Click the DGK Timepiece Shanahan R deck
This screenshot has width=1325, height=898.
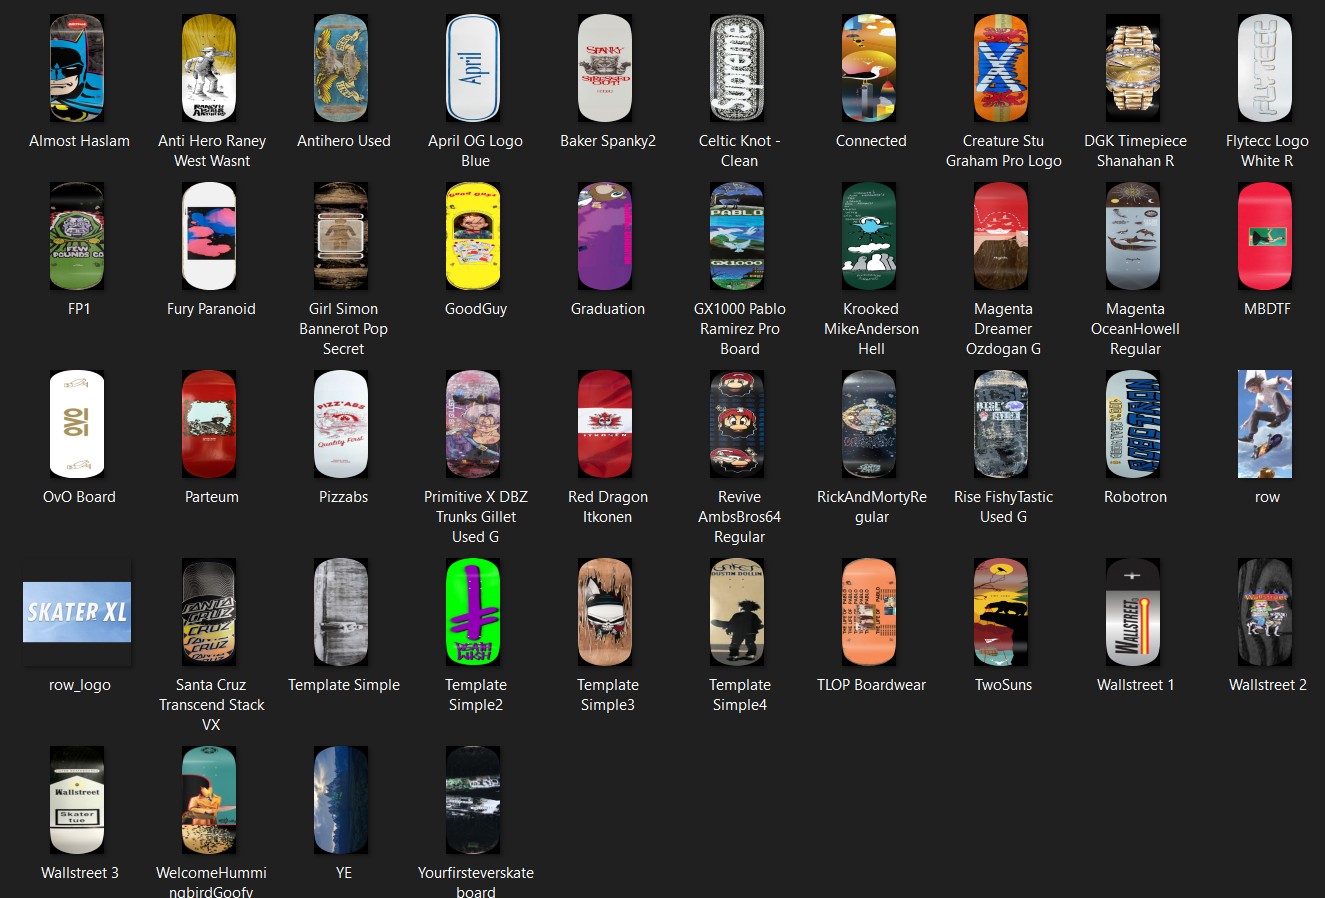1134,68
